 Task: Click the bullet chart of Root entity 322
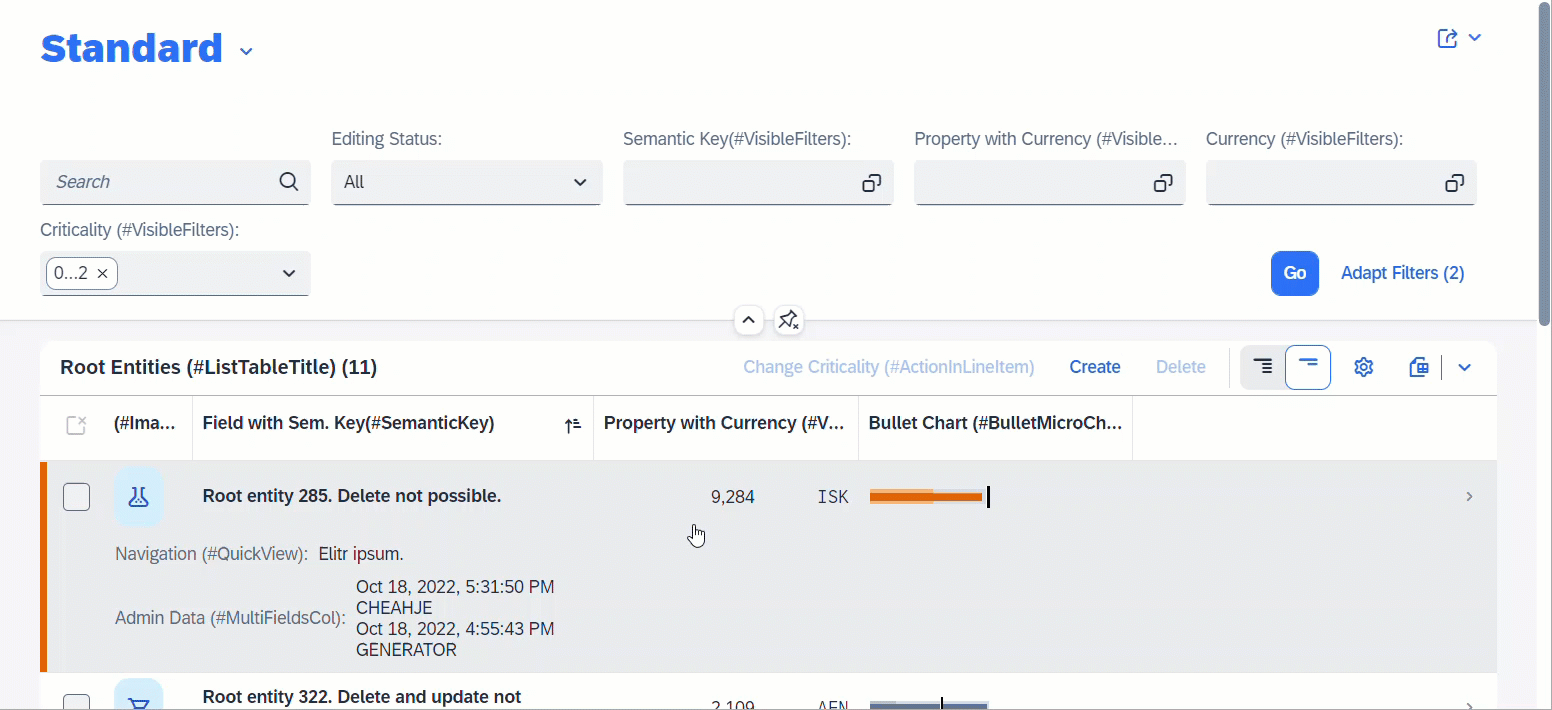point(929,705)
